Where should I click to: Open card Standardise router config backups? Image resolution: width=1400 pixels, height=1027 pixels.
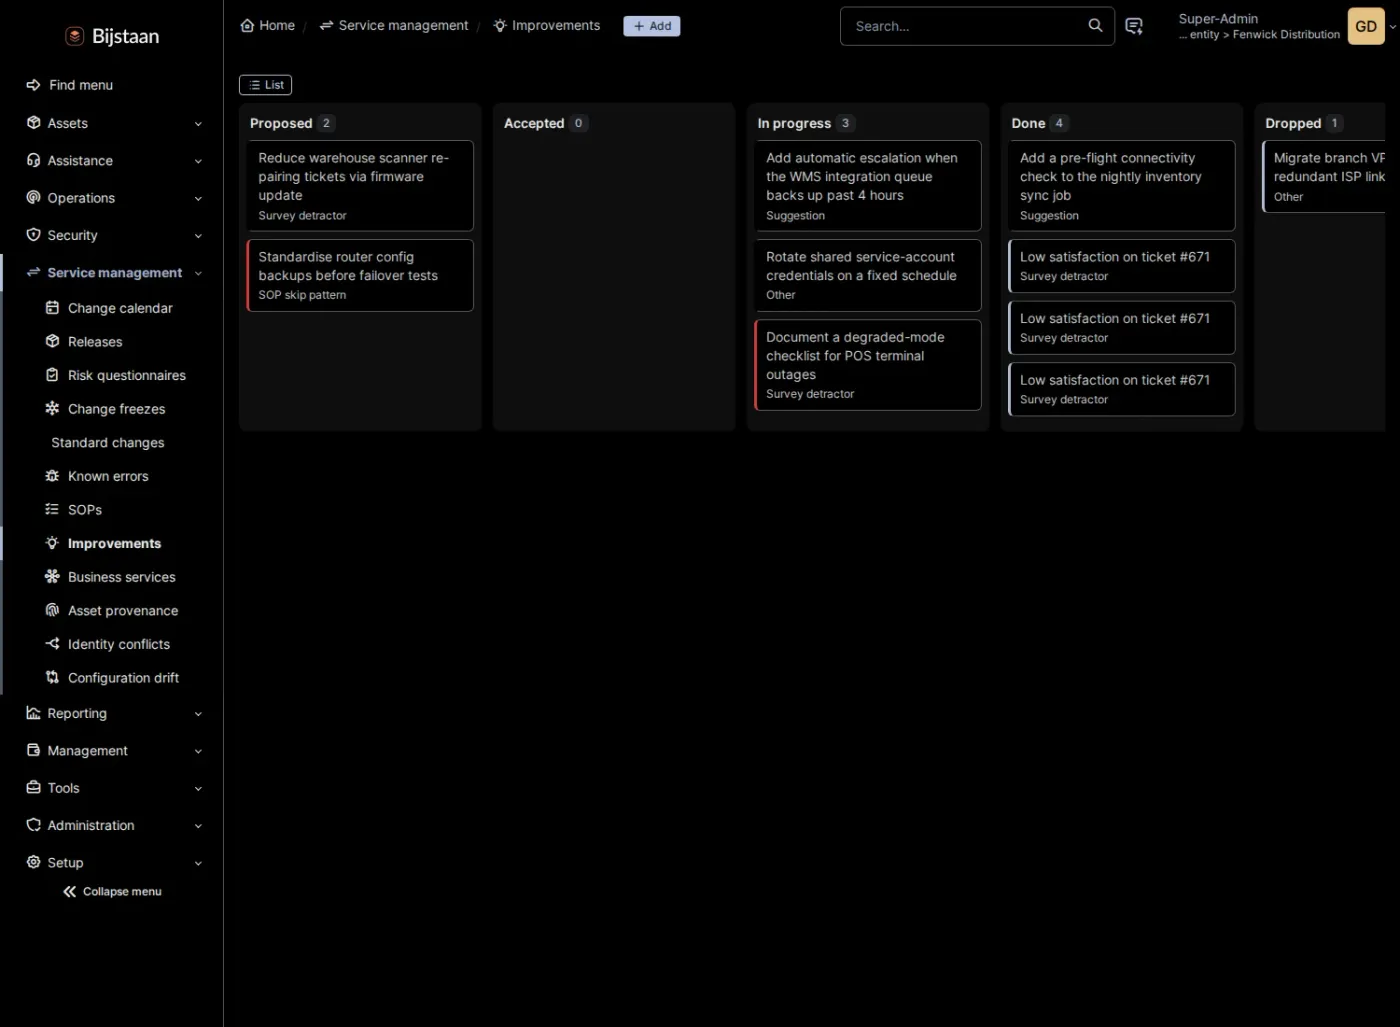tap(360, 275)
